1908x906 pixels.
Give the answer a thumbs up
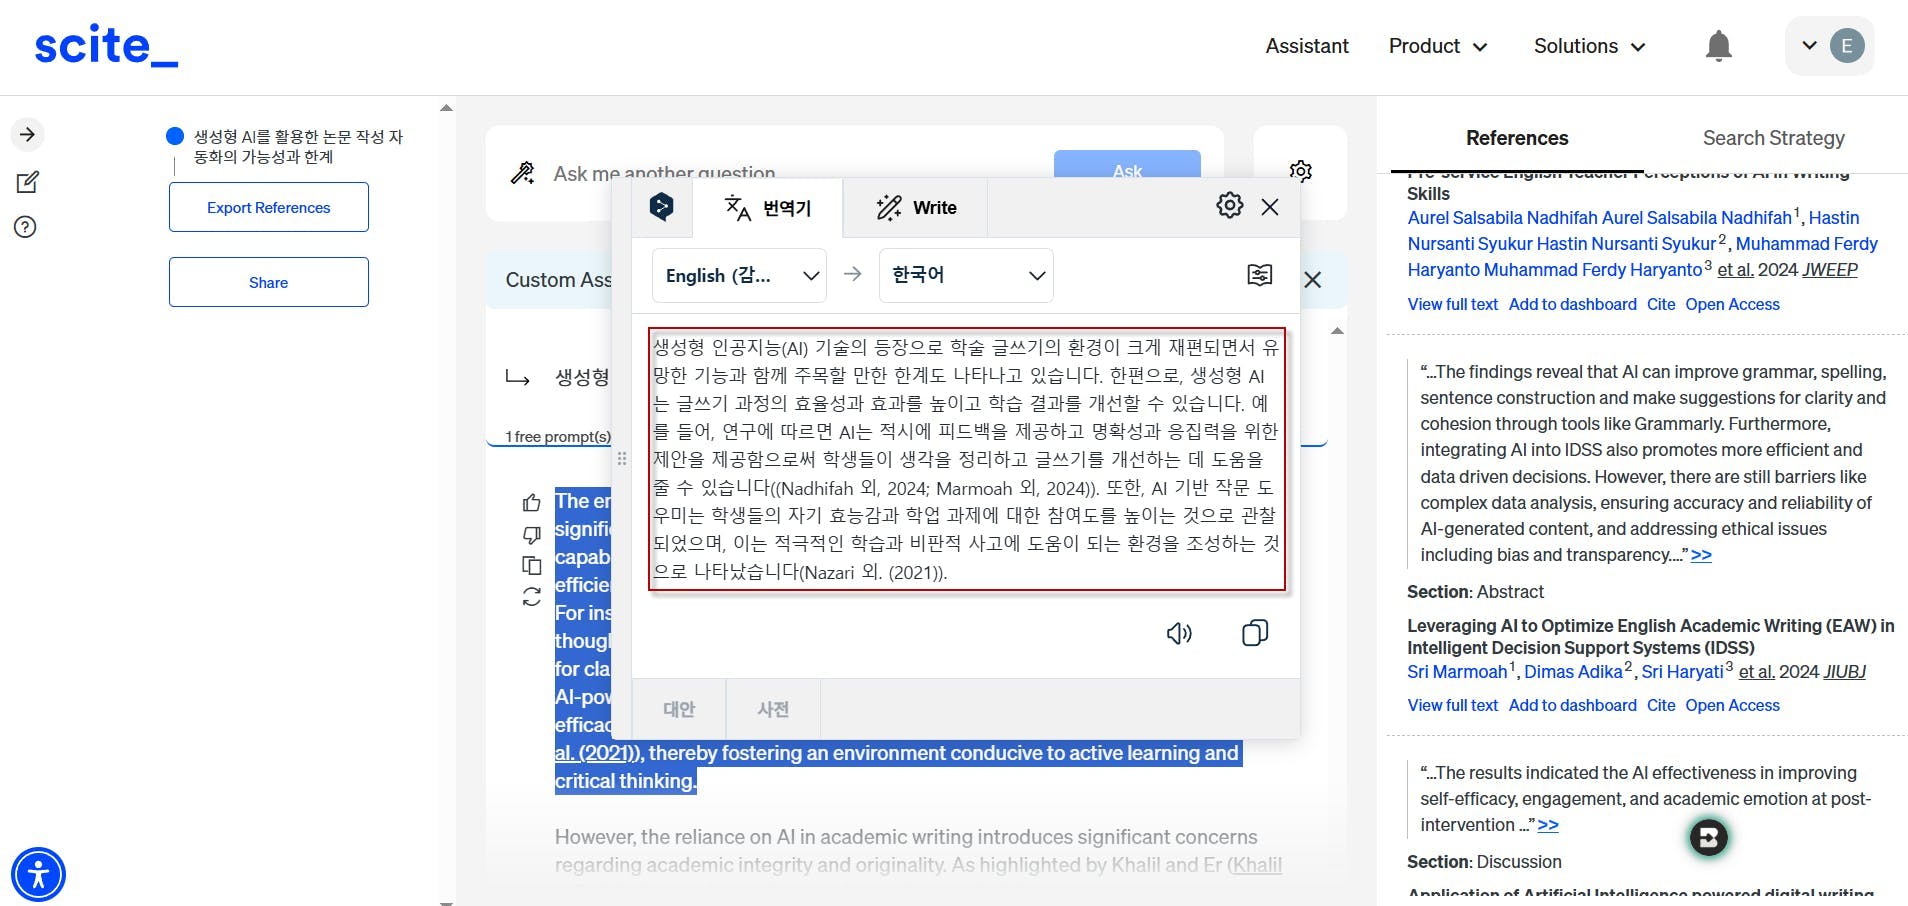532,503
